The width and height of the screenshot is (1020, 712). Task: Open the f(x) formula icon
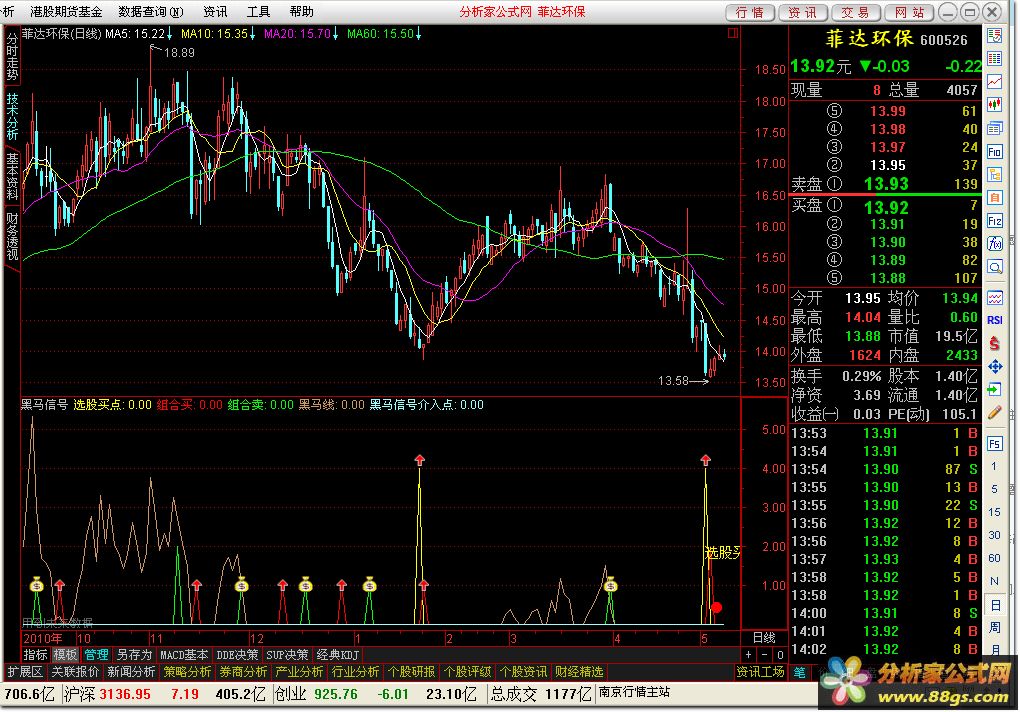[995, 243]
